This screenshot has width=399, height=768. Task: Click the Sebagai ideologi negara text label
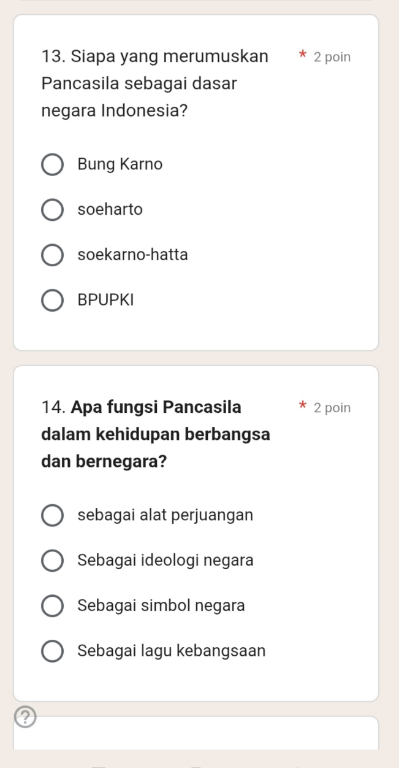coord(165,560)
